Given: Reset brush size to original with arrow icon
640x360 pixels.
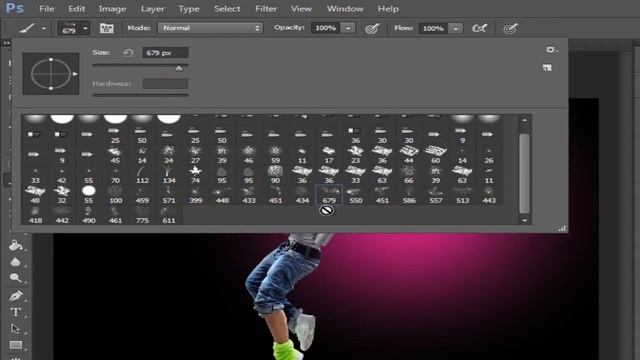Looking at the screenshot, I should pos(128,53).
